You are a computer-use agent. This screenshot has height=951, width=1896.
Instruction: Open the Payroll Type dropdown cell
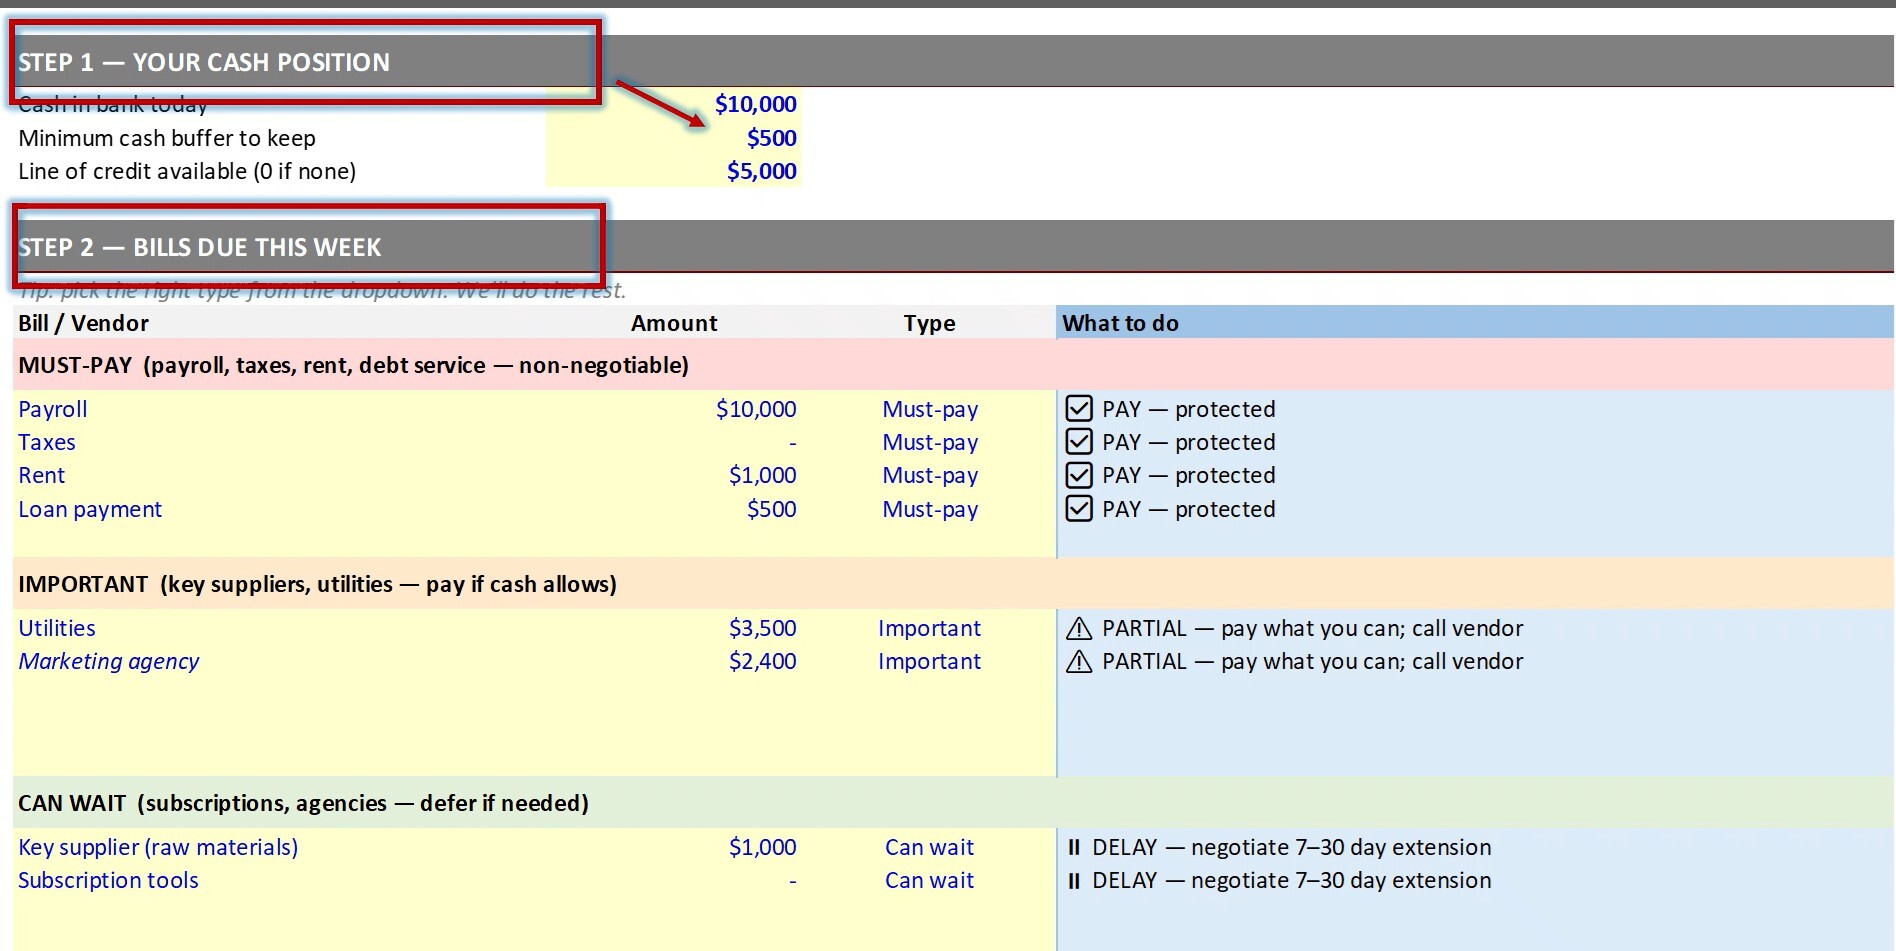click(930, 409)
